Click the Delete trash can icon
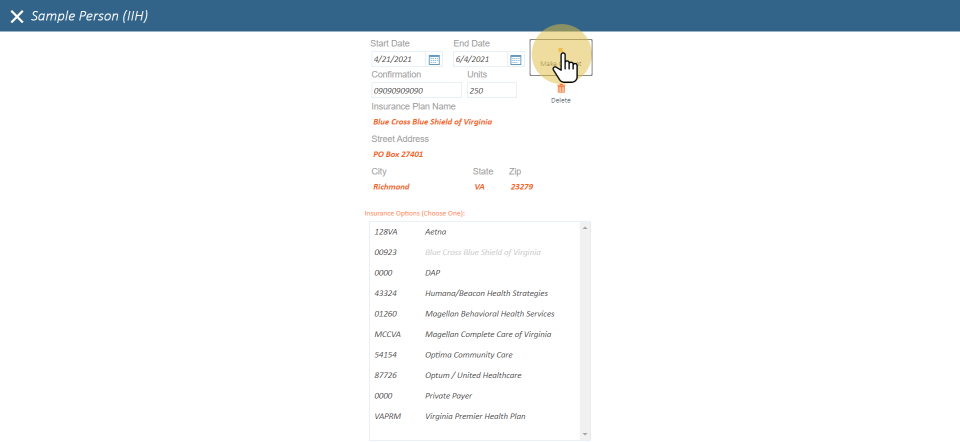960x442 pixels. click(561, 89)
